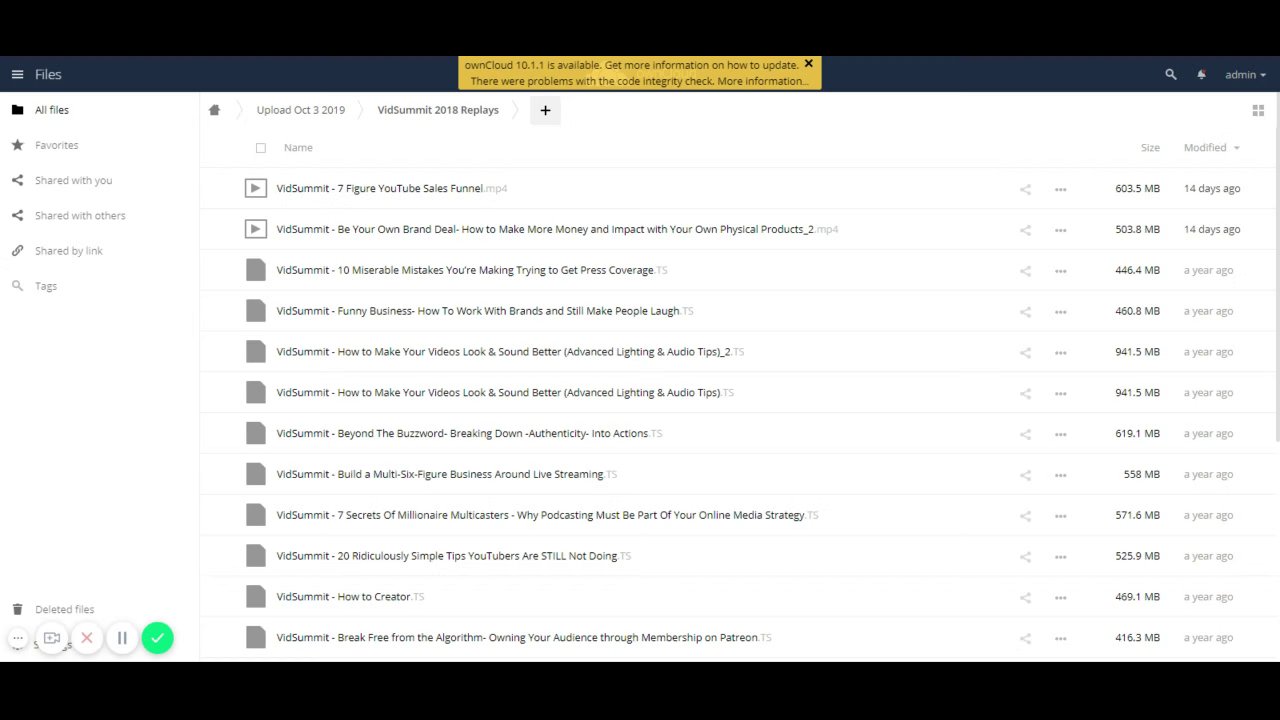Sort by Modified column

tap(1211, 147)
